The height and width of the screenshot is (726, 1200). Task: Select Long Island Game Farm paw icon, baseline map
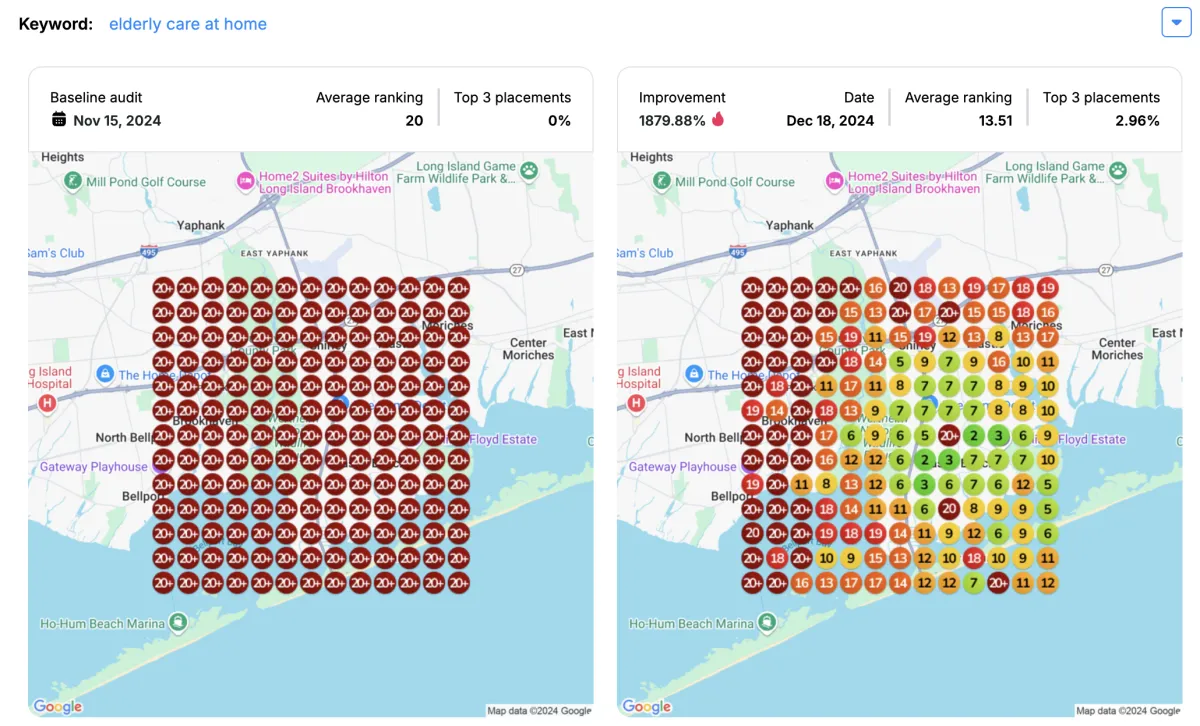[x=529, y=171]
